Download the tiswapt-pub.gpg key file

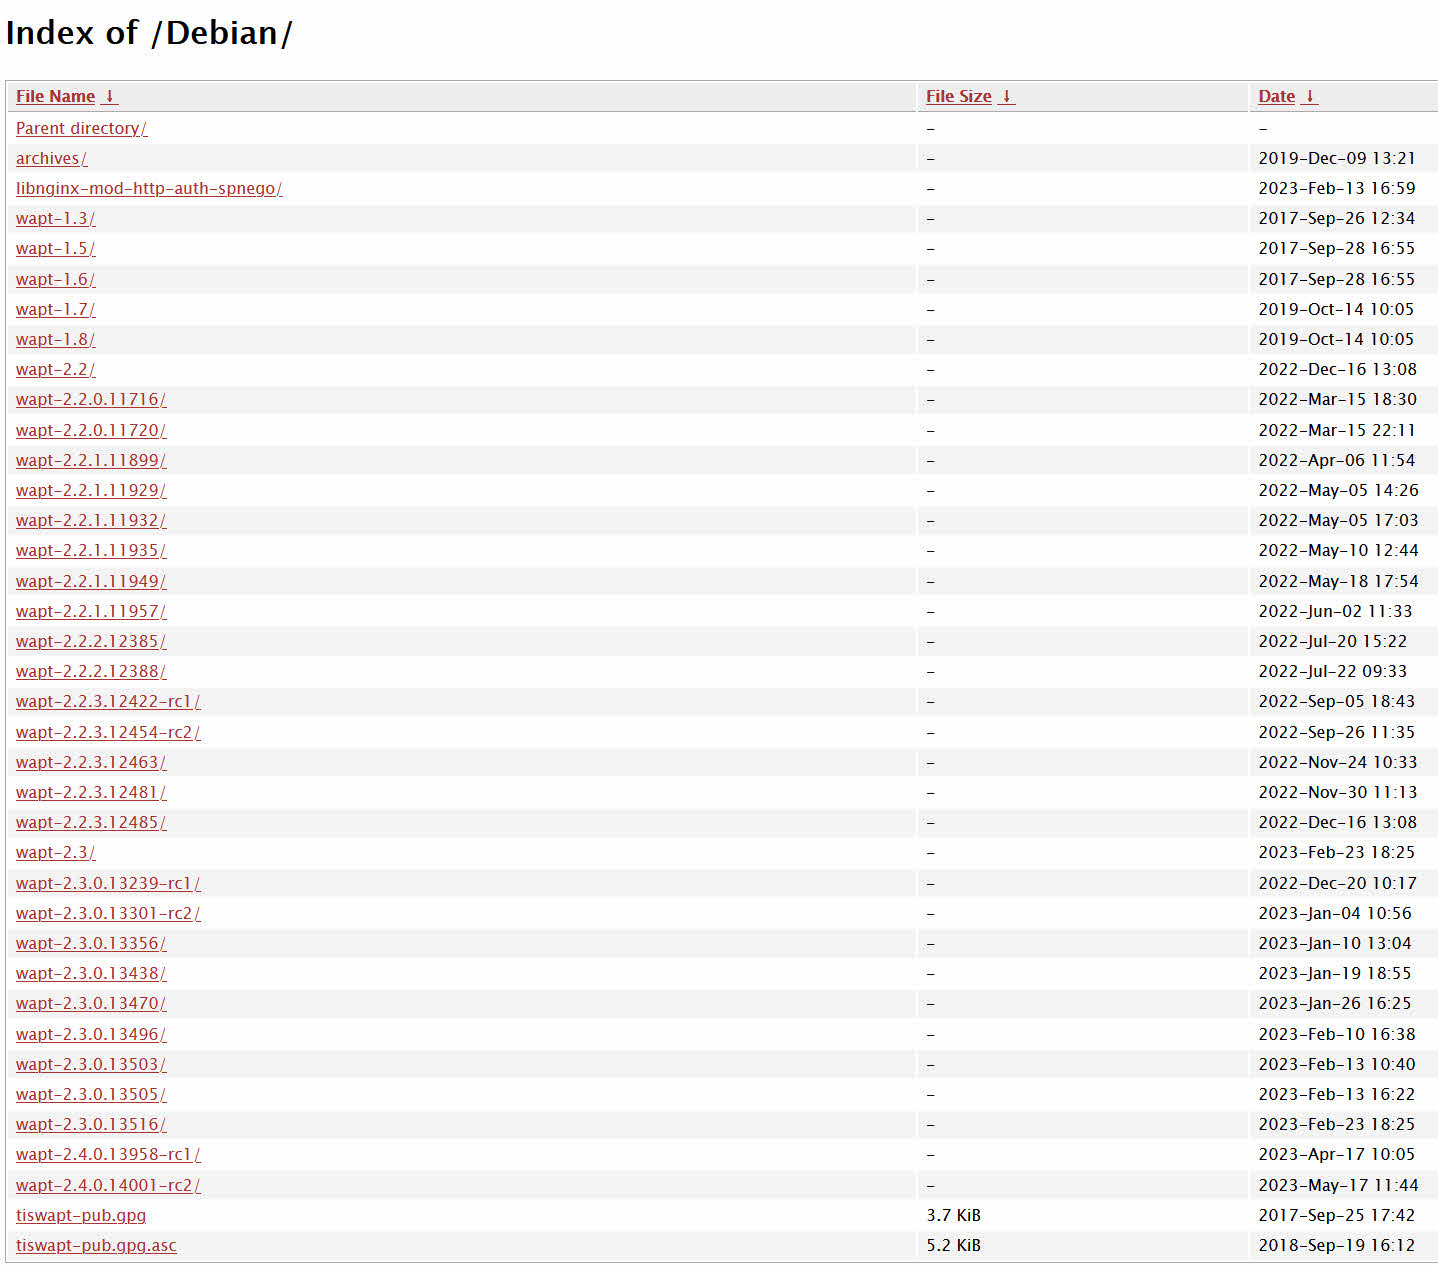tap(81, 1215)
